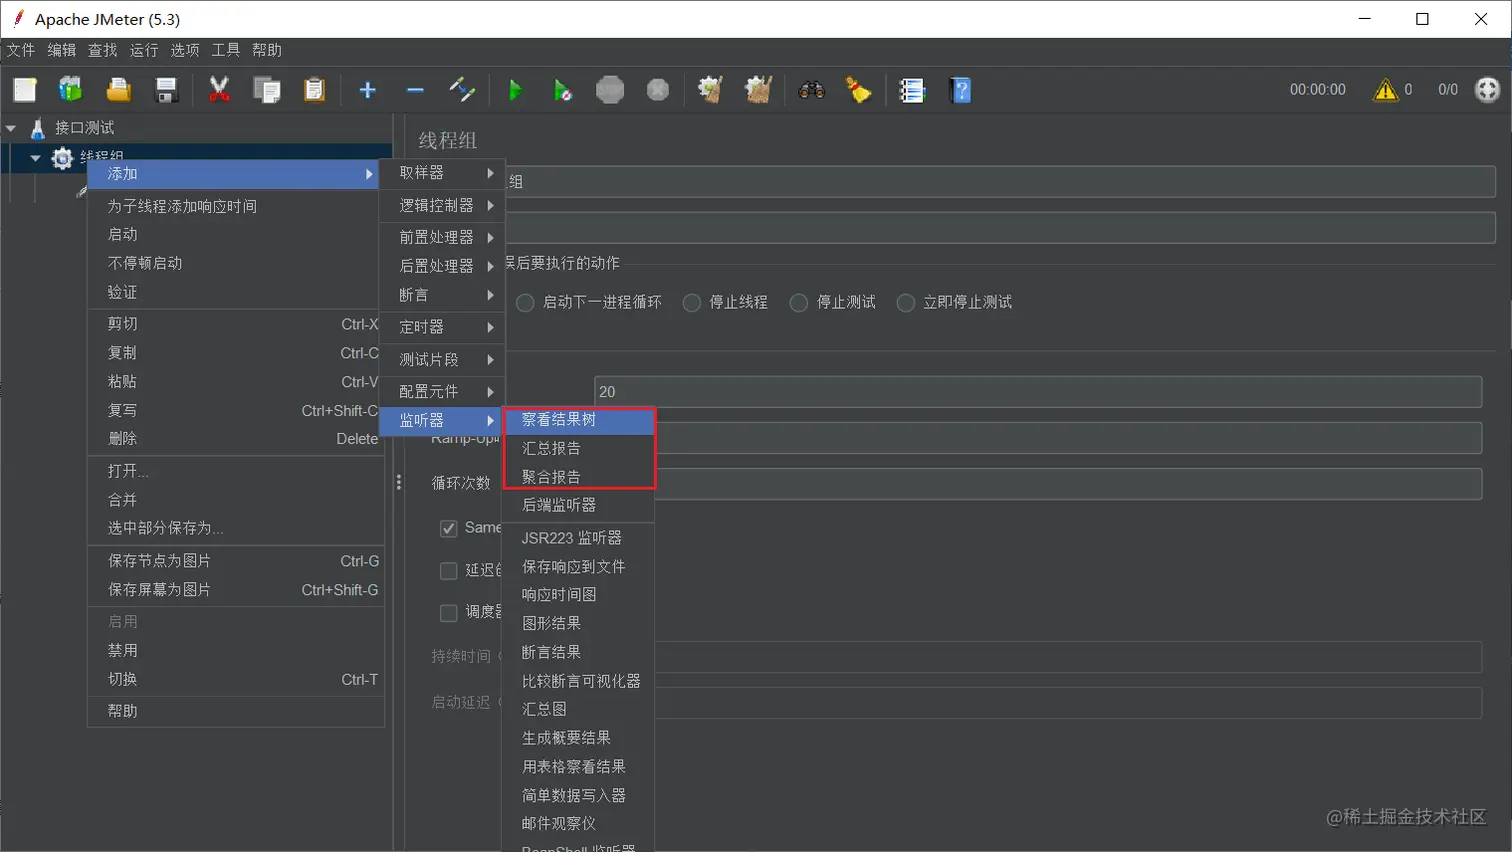
Task: Select the 接口测试 test plan flask icon
Action: point(38,128)
